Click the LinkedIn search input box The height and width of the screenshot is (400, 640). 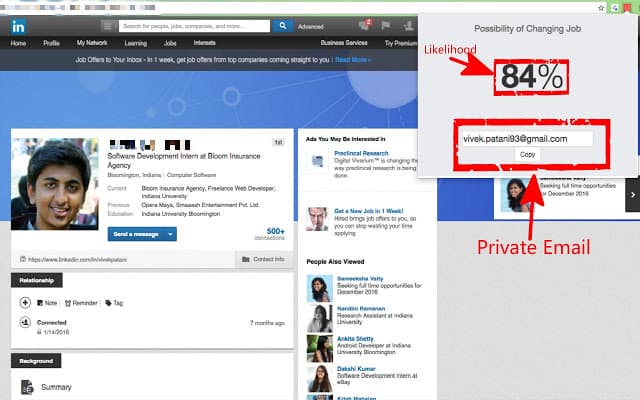[x=194, y=26]
